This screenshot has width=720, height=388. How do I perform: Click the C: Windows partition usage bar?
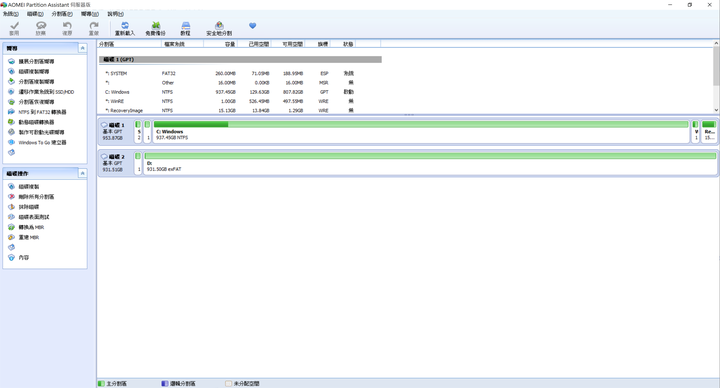coord(421,124)
